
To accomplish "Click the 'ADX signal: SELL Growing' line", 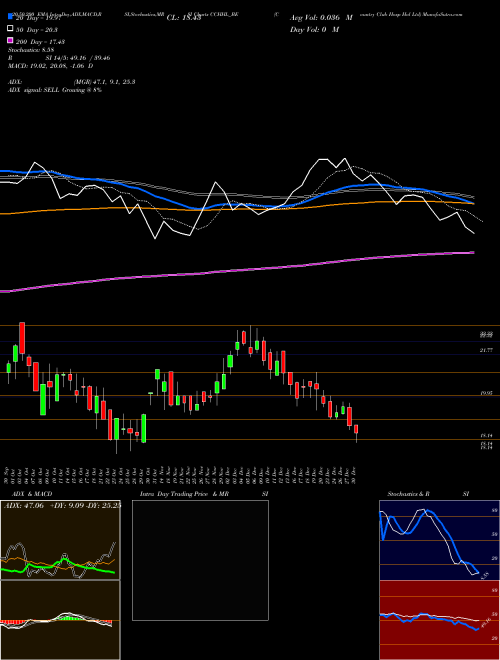I will click(55, 90).
